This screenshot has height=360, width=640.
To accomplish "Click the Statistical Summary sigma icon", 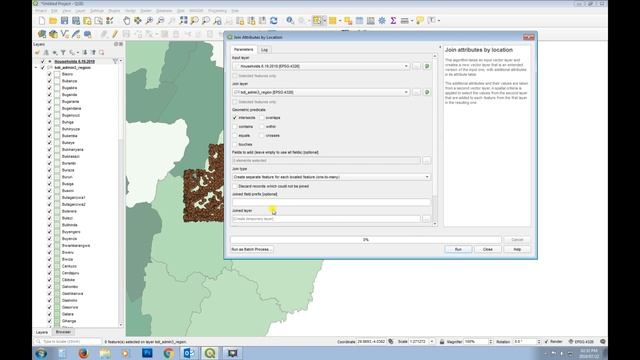I will click(x=393, y=20).
